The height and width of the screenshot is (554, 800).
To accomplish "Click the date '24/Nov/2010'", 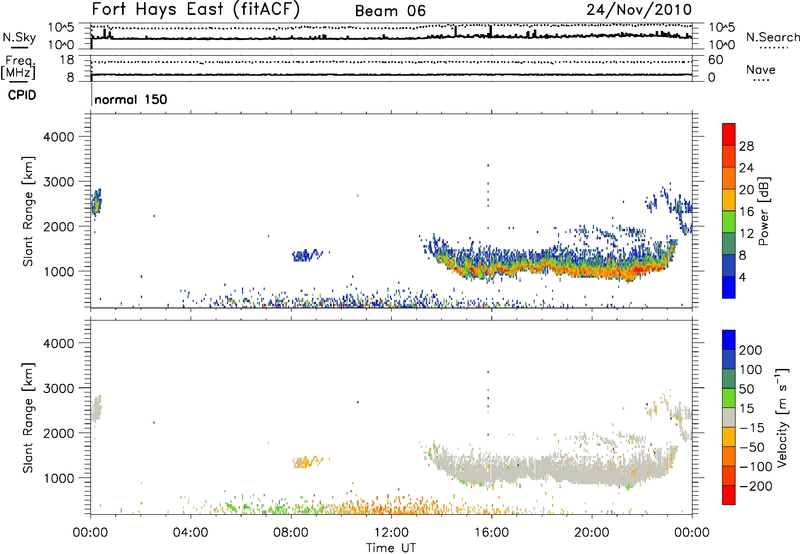I will click(x=639, y=10).
